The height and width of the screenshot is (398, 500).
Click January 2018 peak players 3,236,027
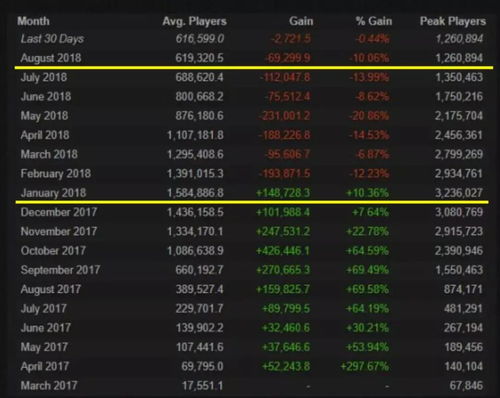point(459,193)
